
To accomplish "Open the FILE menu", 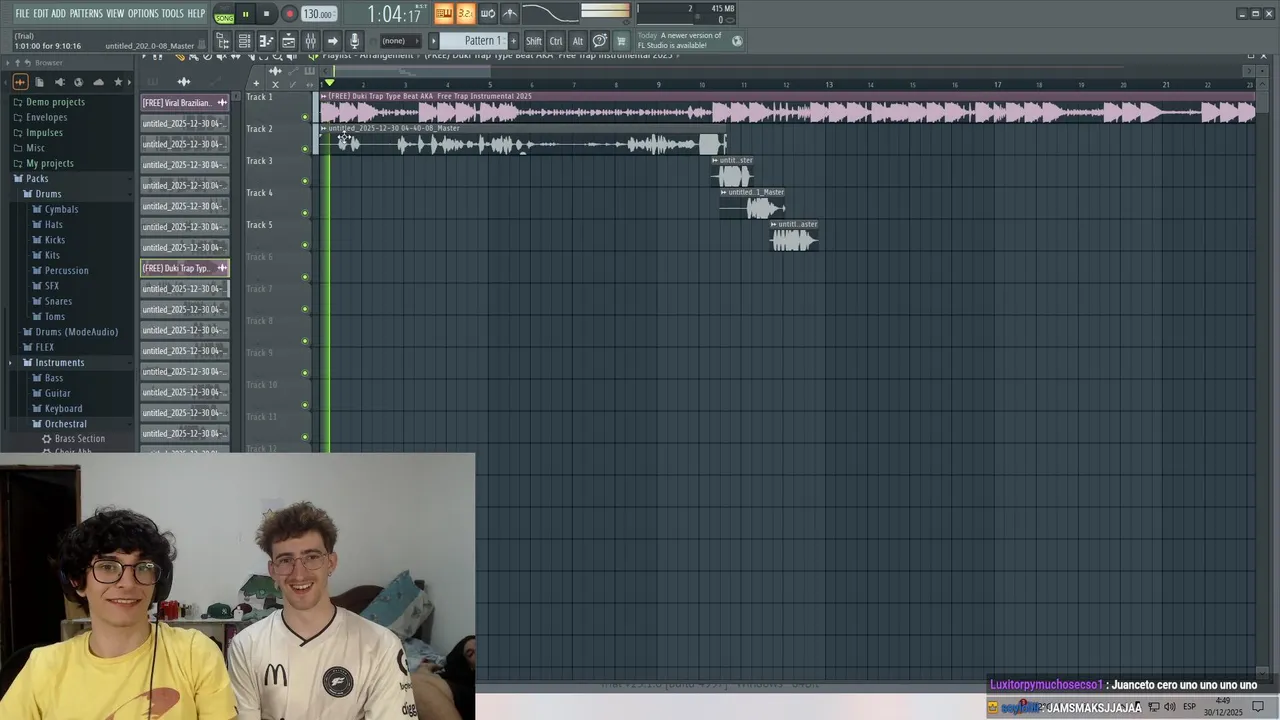I will pos(22,13).
